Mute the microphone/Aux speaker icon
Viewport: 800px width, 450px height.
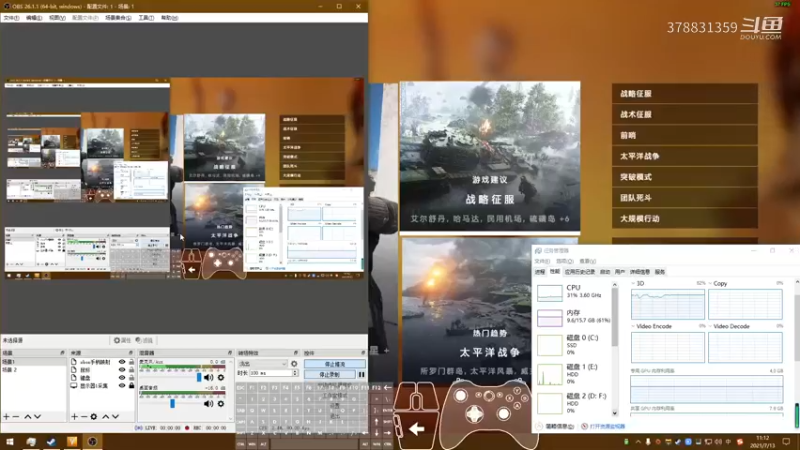point(209,378)
